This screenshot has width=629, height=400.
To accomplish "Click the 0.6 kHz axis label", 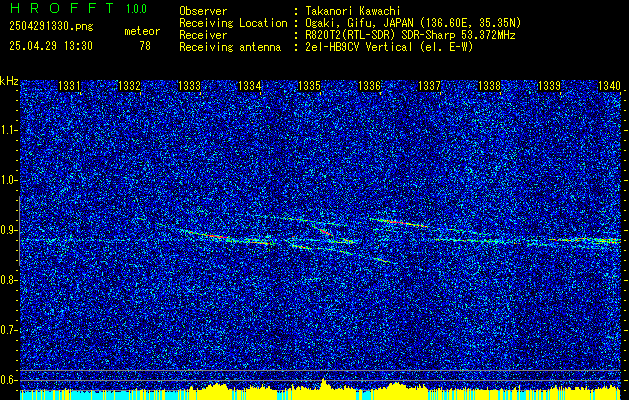I will [8, 380].
